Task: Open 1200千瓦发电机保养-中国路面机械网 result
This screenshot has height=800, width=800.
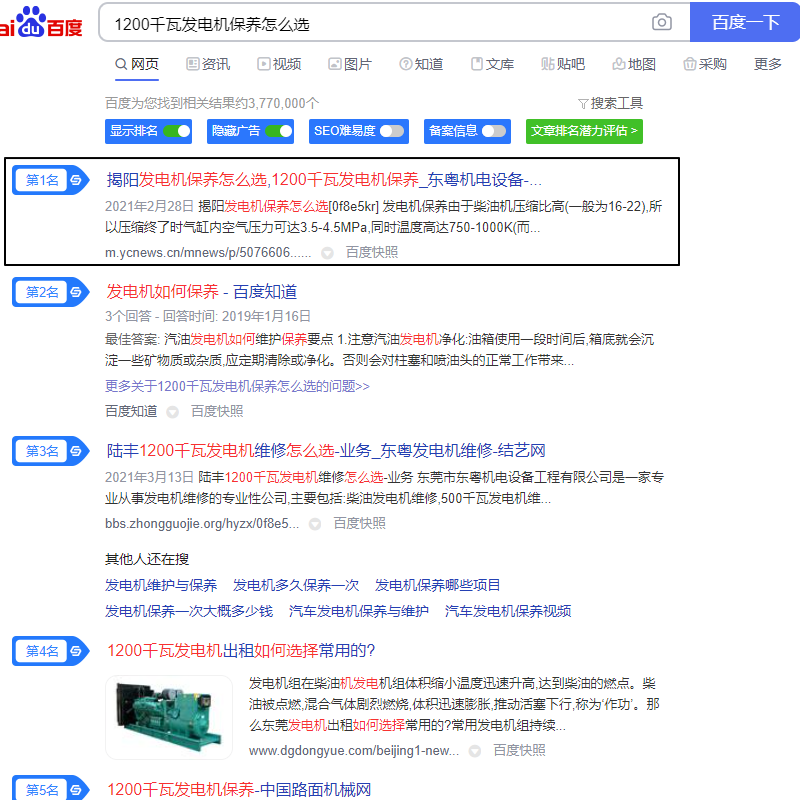Action: point(239,789)
